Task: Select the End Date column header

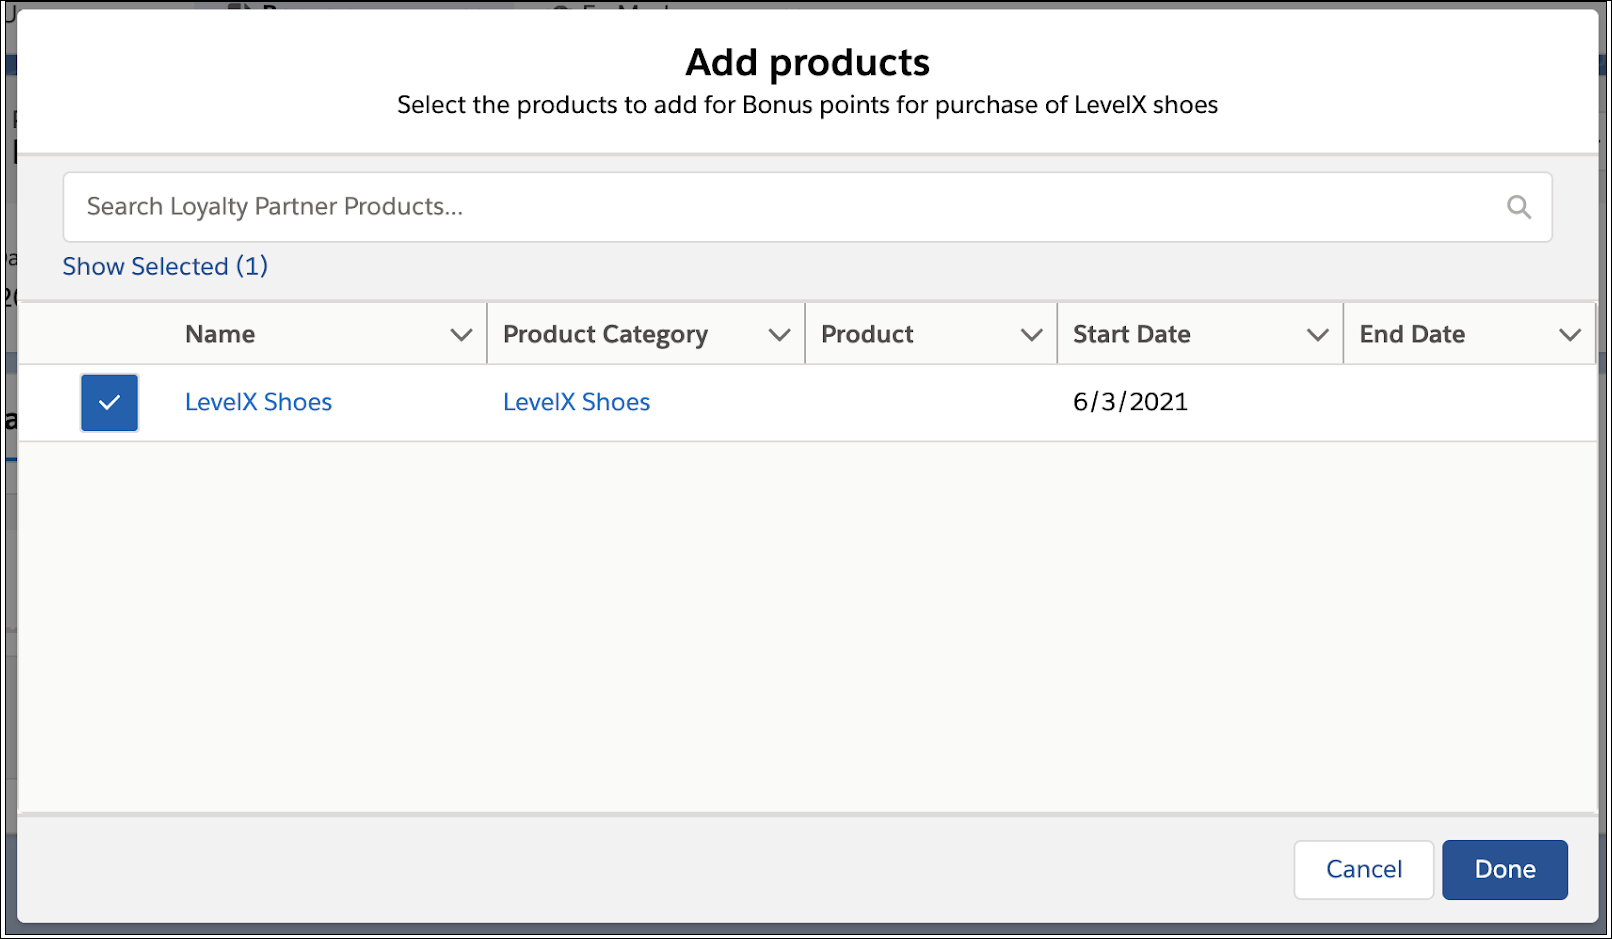Action: pos(1412,334)
